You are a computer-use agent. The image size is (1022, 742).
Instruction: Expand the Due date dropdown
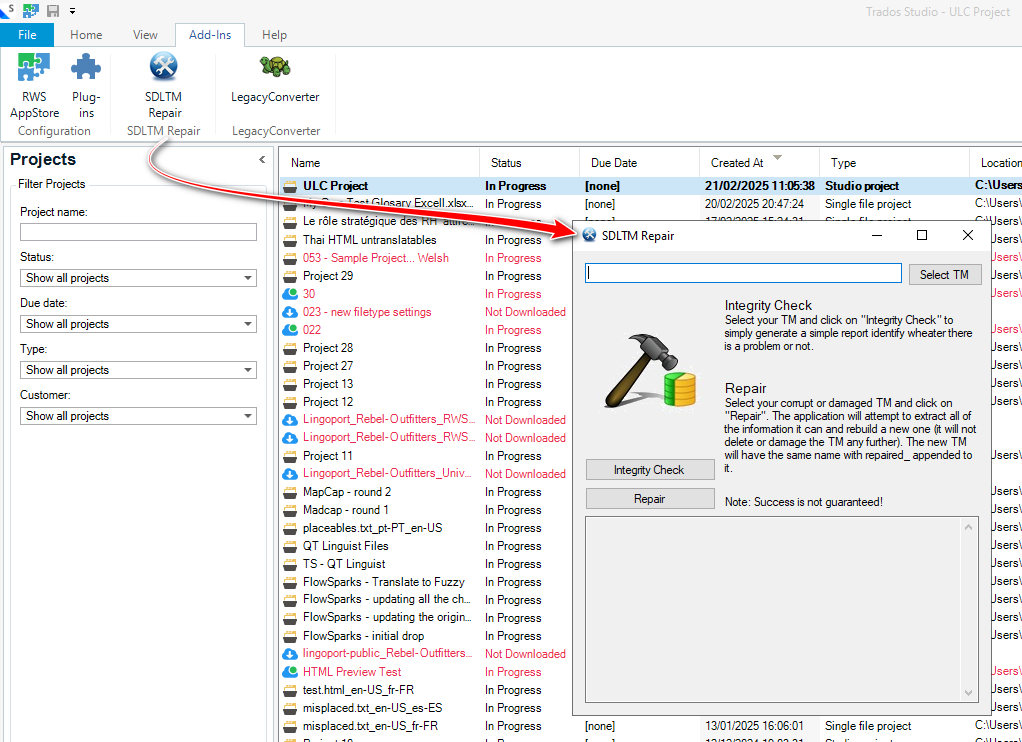point(138,324)
